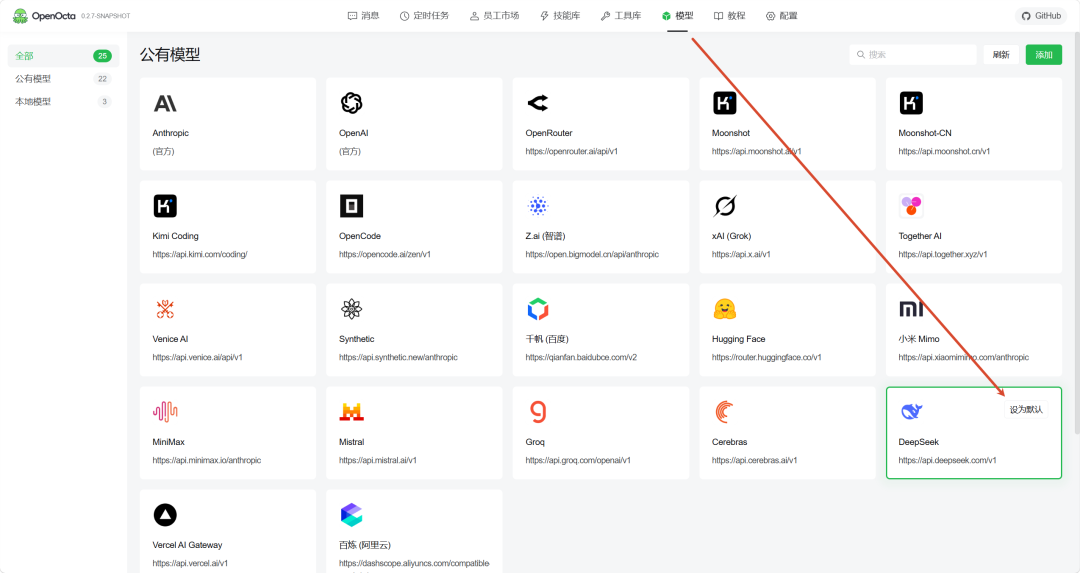This screenshot has height=573, width=1080.
Task: Select the Together AI colorful icon
Action: tap(911, 206)
